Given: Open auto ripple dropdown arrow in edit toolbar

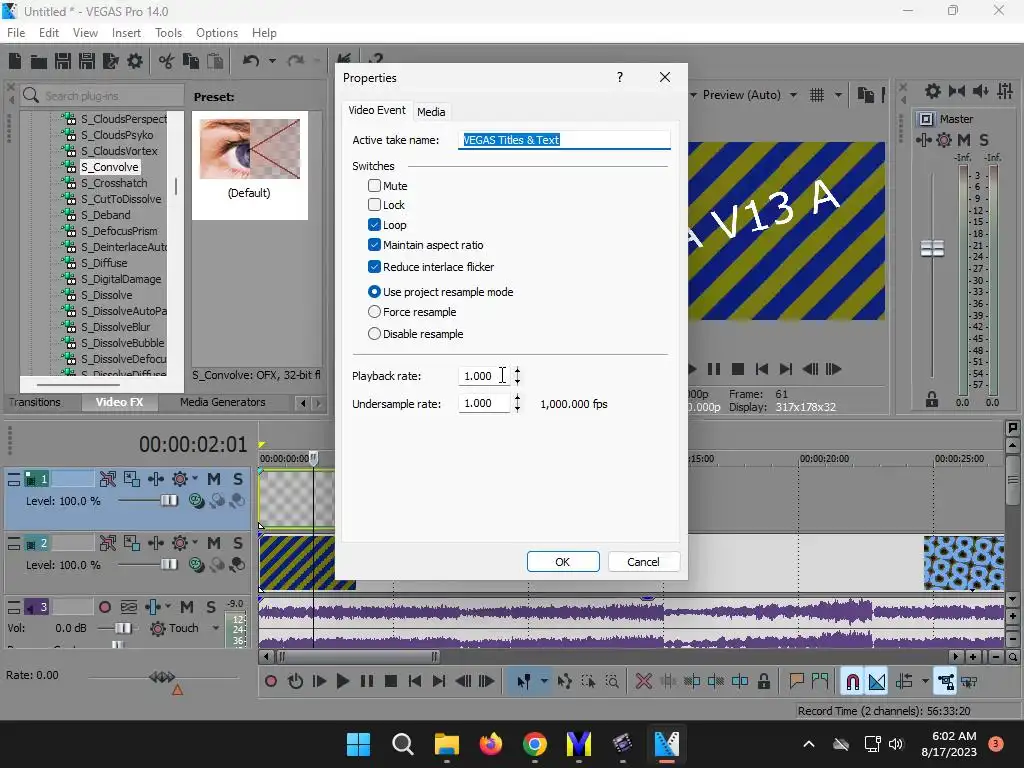Looking at the screenshot, I should coord(925,682).
